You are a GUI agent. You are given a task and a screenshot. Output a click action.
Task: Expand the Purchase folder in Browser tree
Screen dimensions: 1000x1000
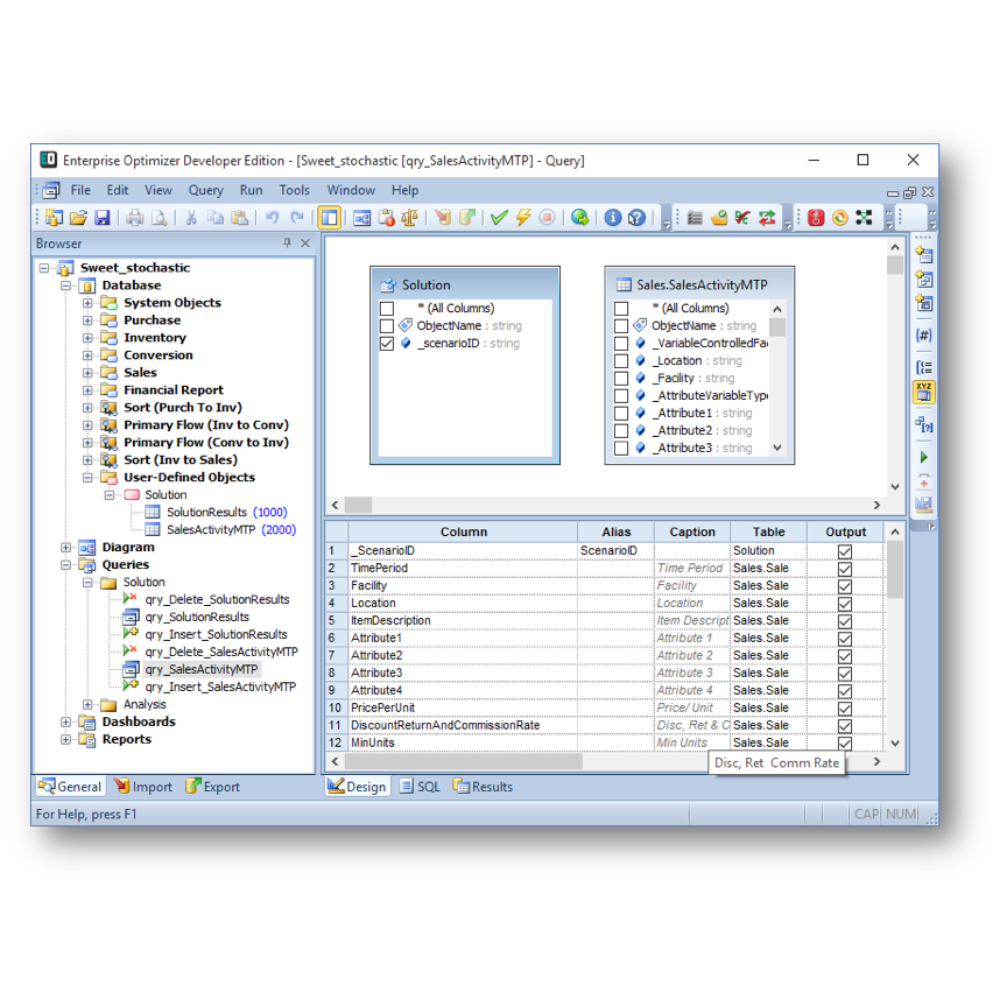pyautogui.click(x=88, y=320)
